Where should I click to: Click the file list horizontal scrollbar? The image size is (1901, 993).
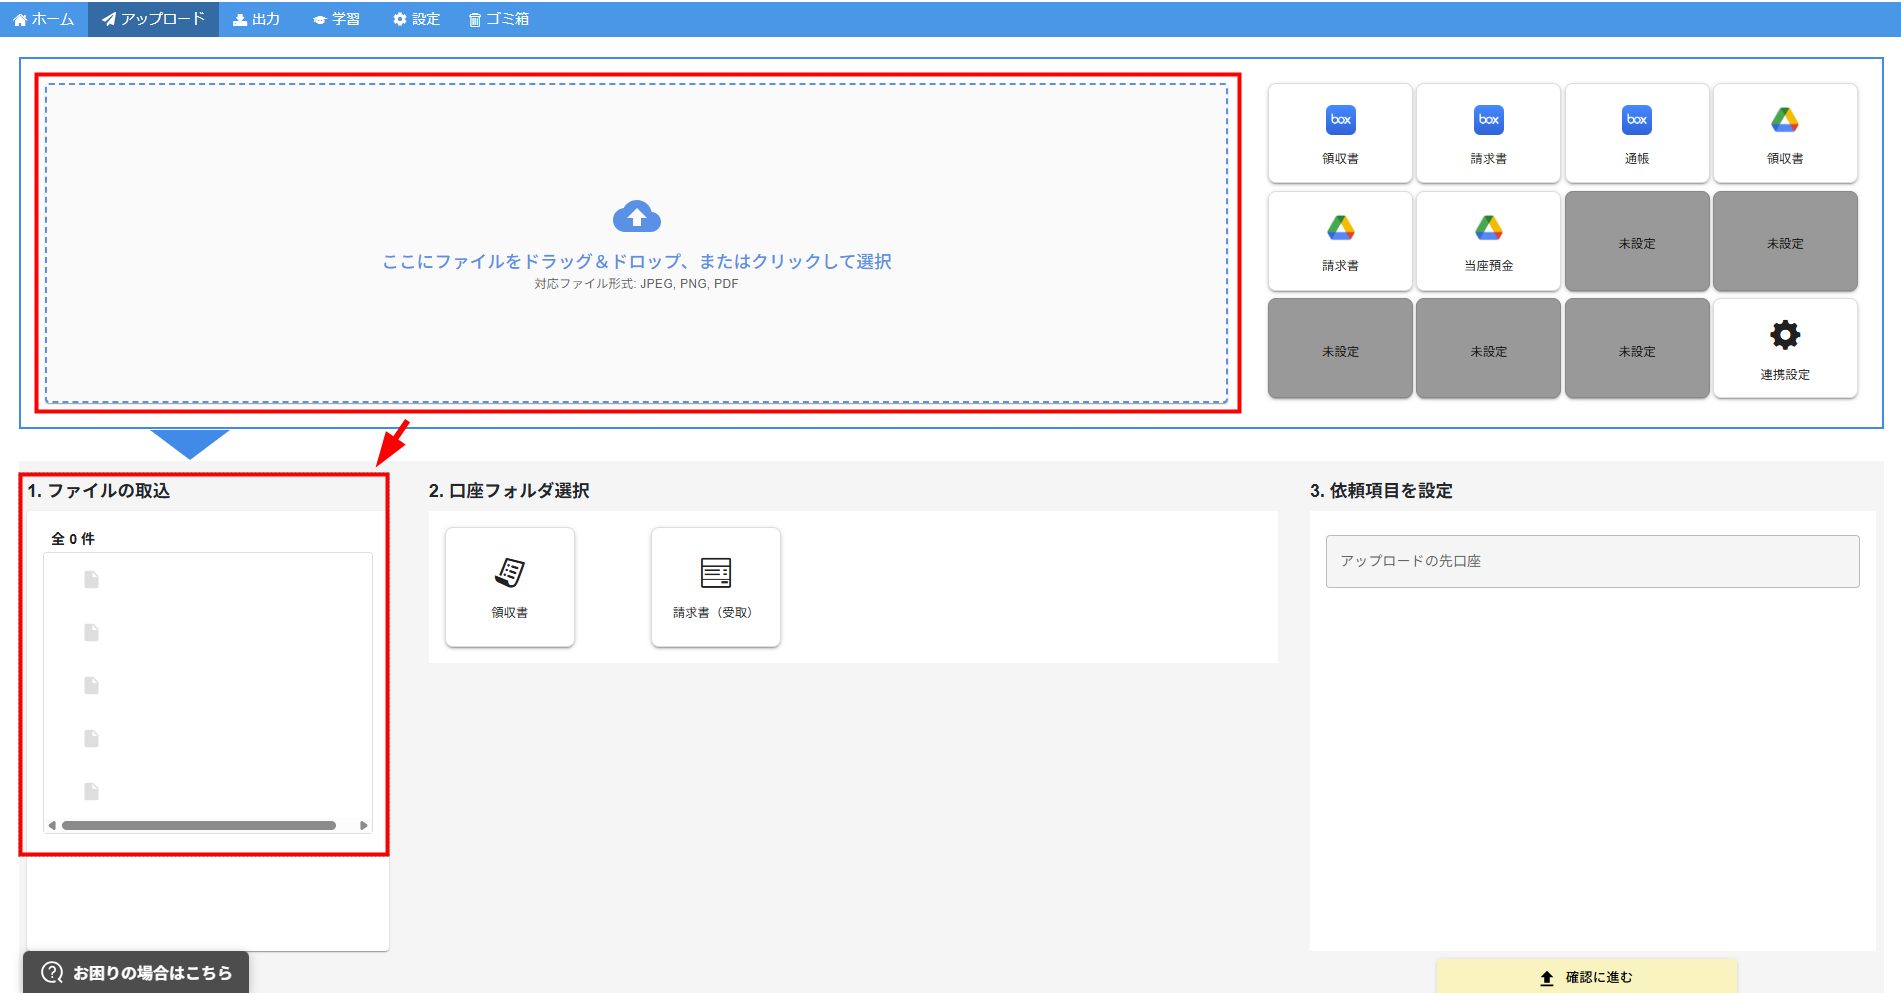[x=199, y=826]
